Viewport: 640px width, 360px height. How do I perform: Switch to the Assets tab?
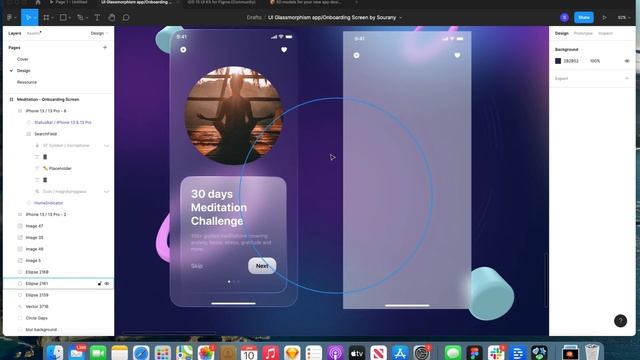33,33
